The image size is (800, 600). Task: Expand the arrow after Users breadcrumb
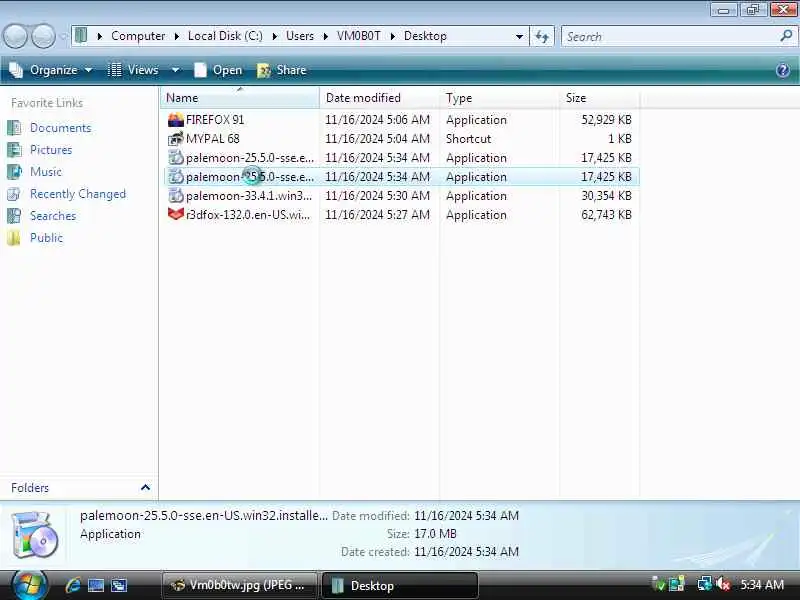tap(326, 37)
